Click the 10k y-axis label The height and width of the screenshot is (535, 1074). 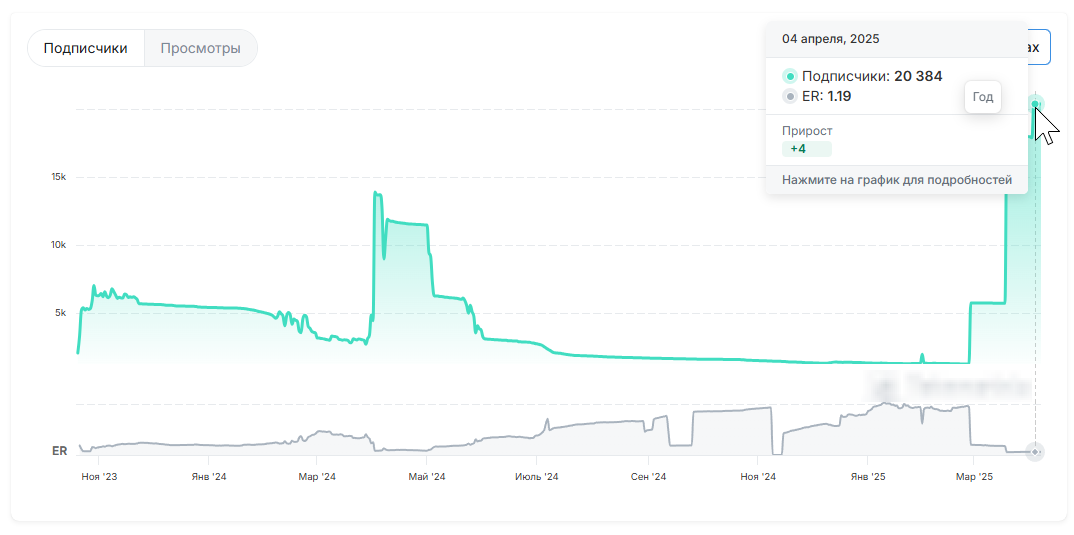(x=58, y=245)
